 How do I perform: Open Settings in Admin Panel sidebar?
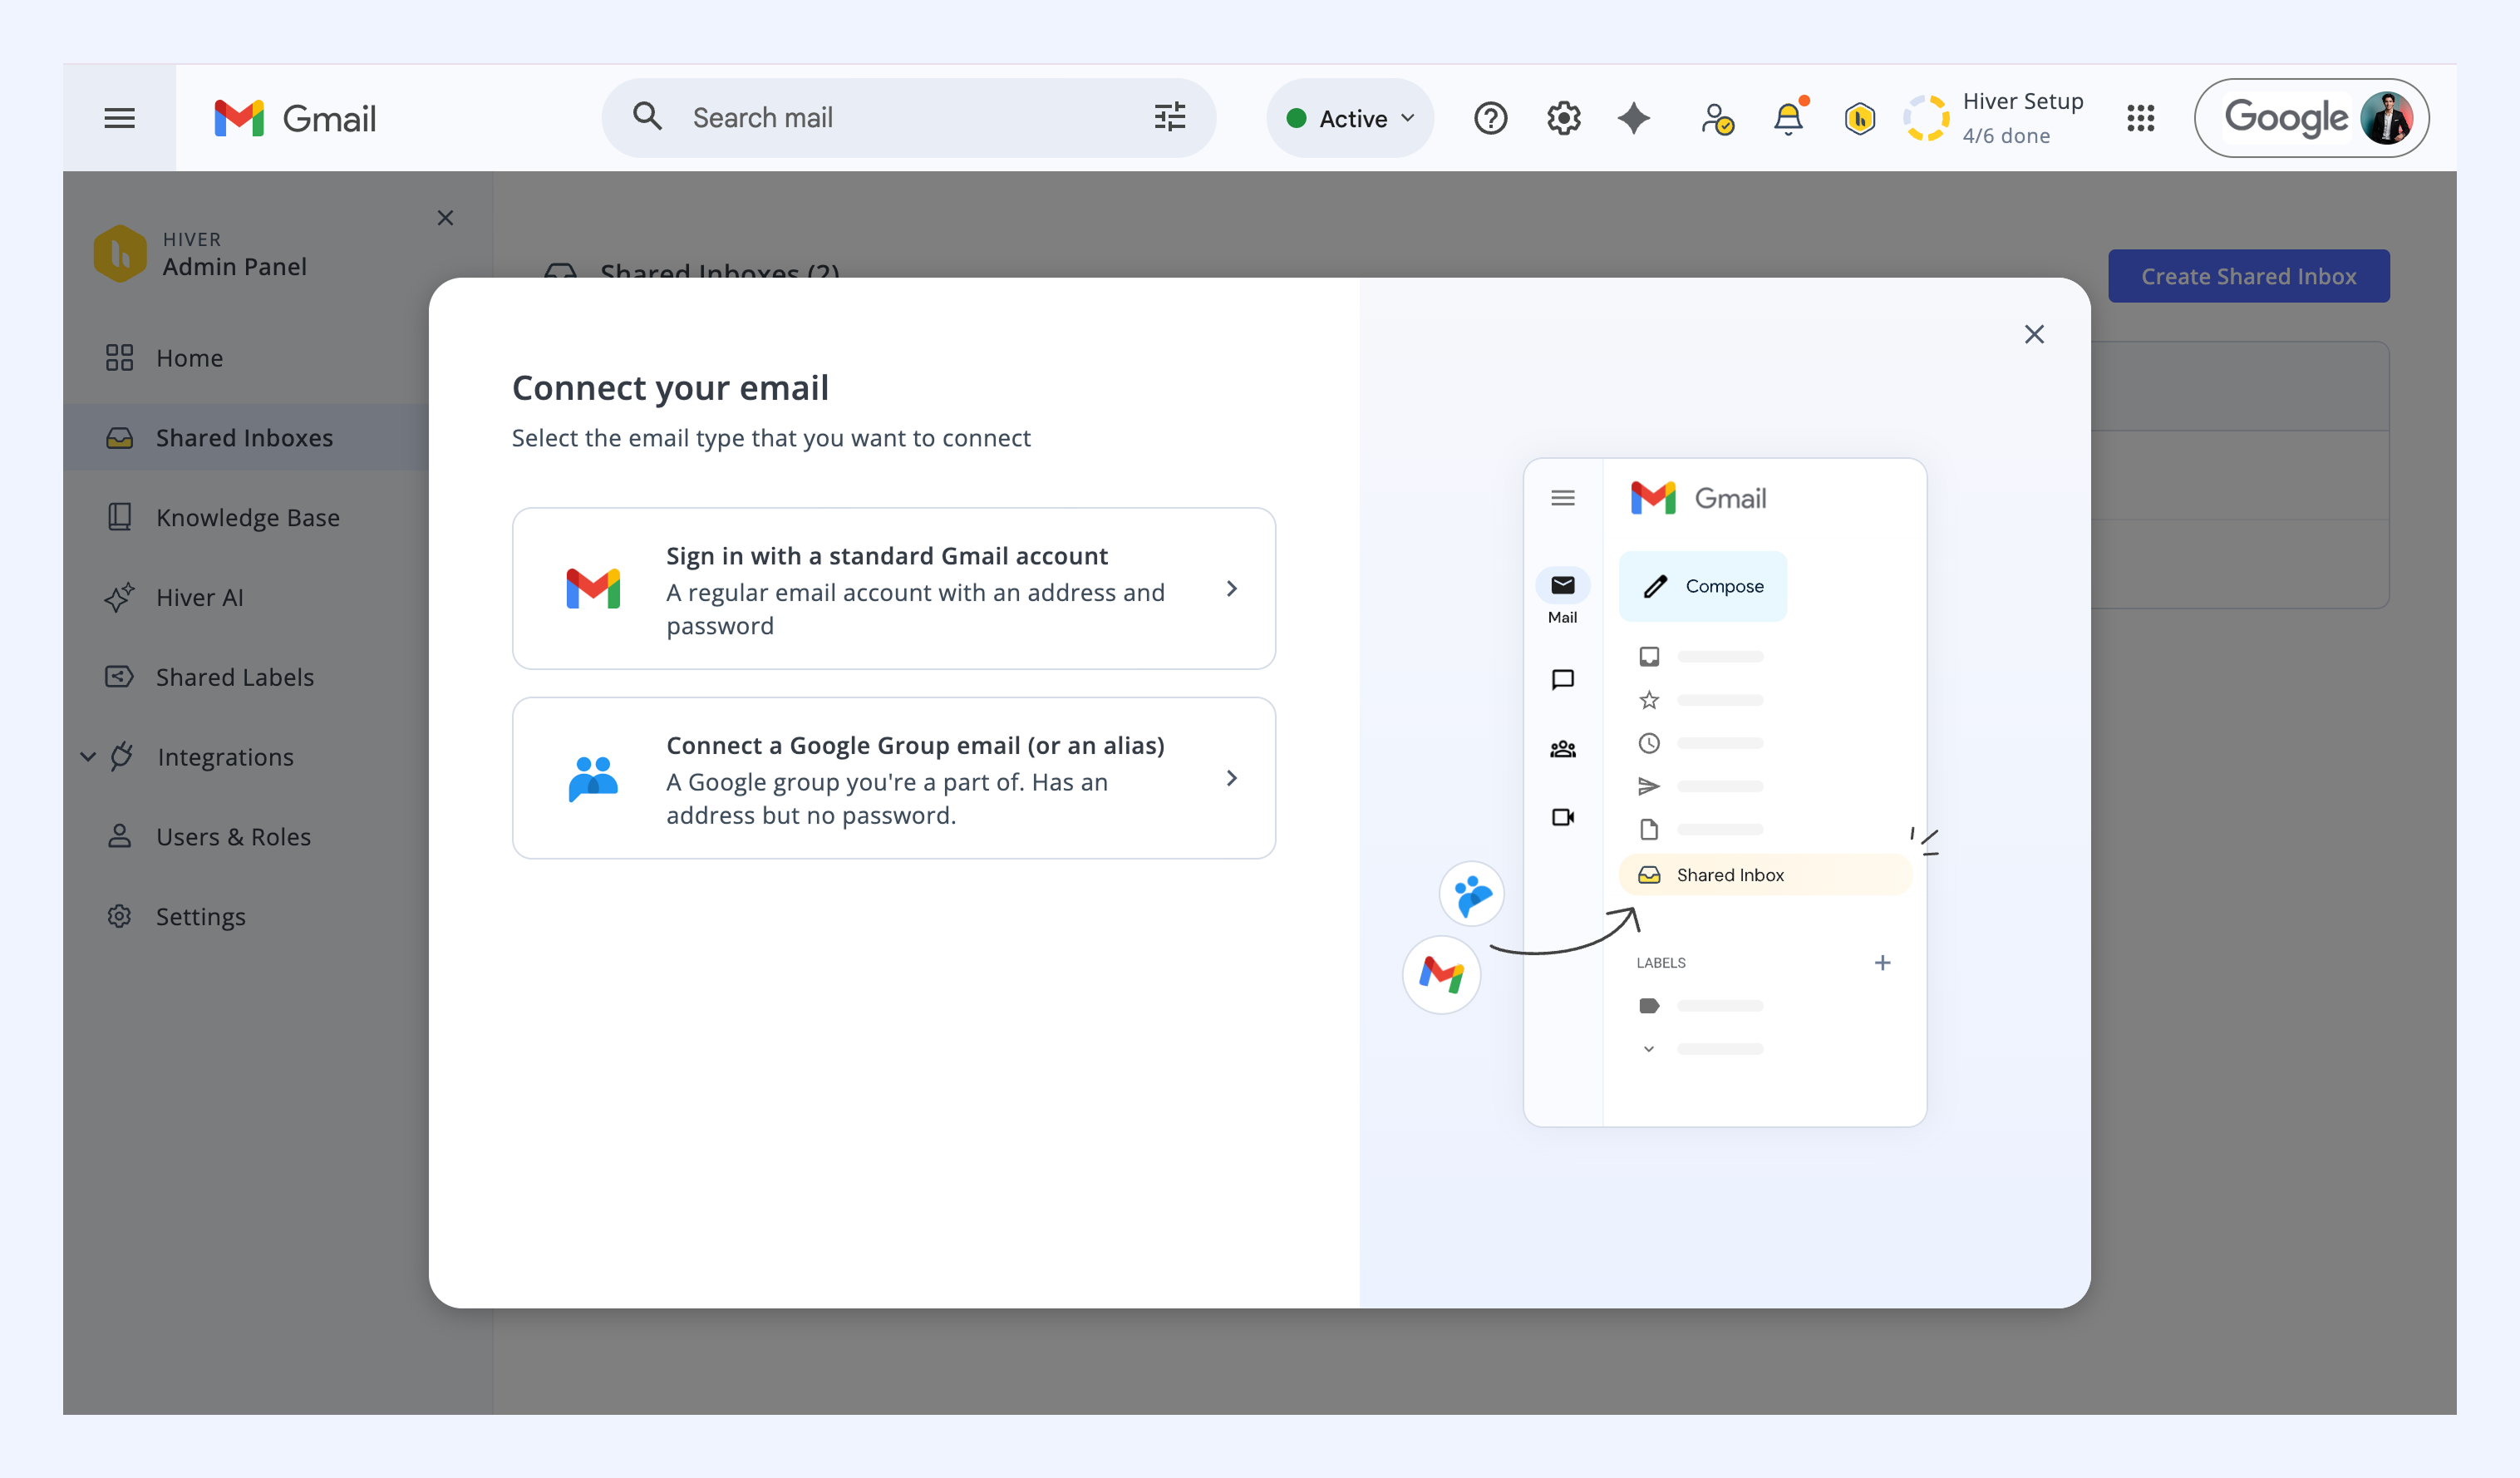click(200, 917)
